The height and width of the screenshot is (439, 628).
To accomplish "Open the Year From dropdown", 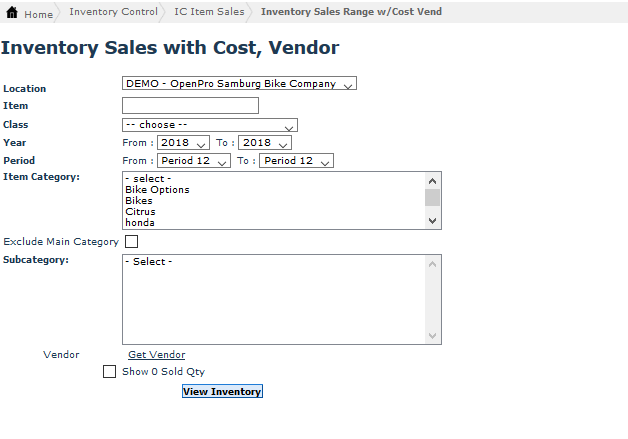I will click(x=183, y=143).
